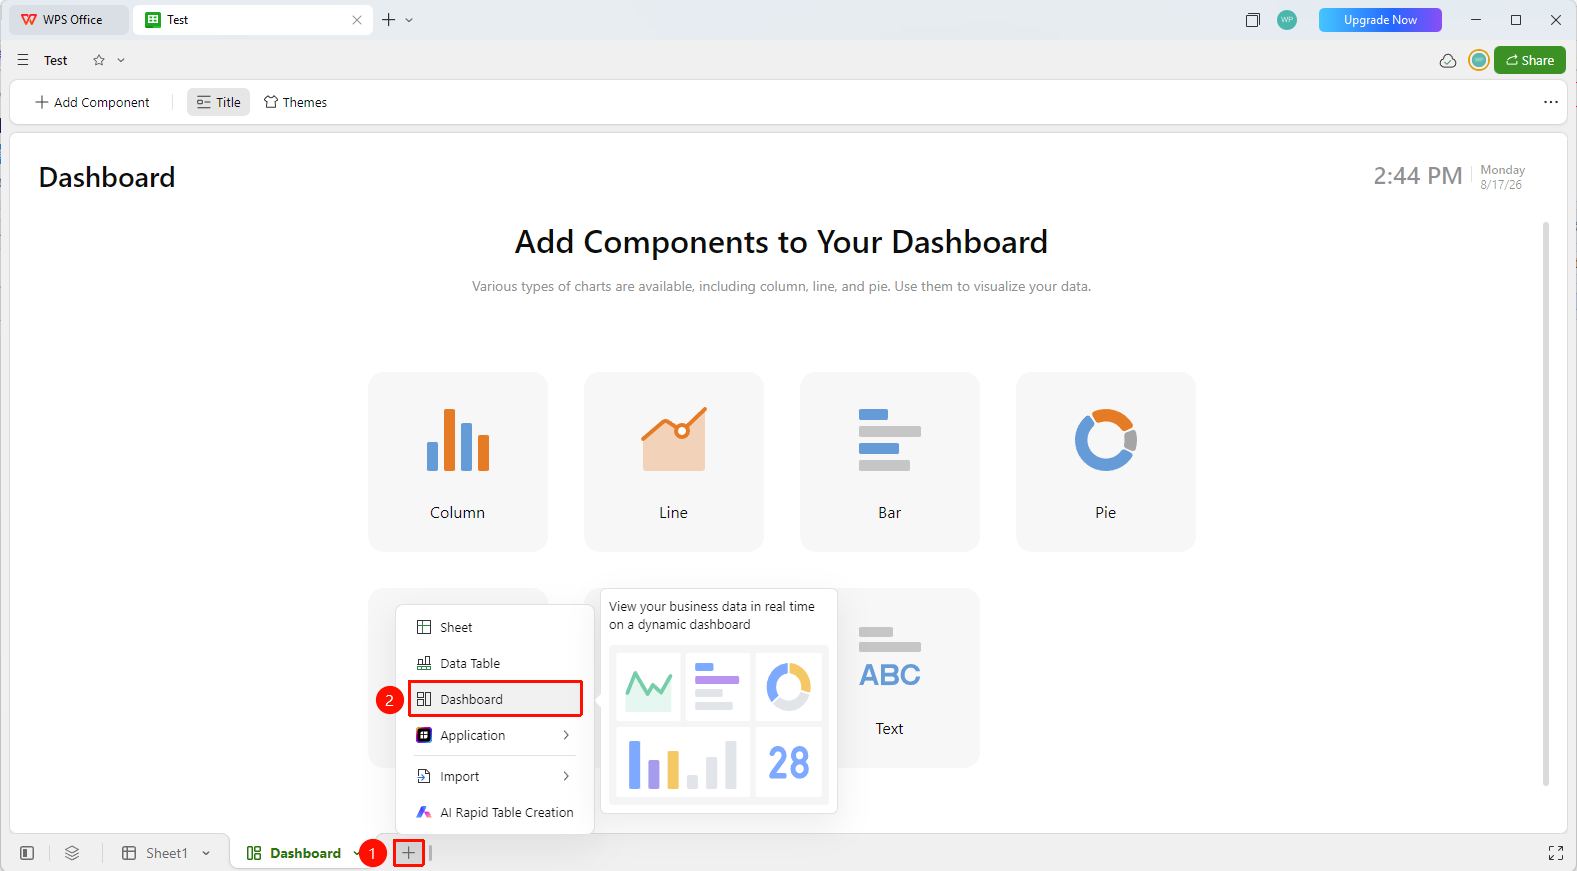This screenshot has width=1577, height=871.
Task: Choose Dashboard from the popup menu
Action: point(495,699)
